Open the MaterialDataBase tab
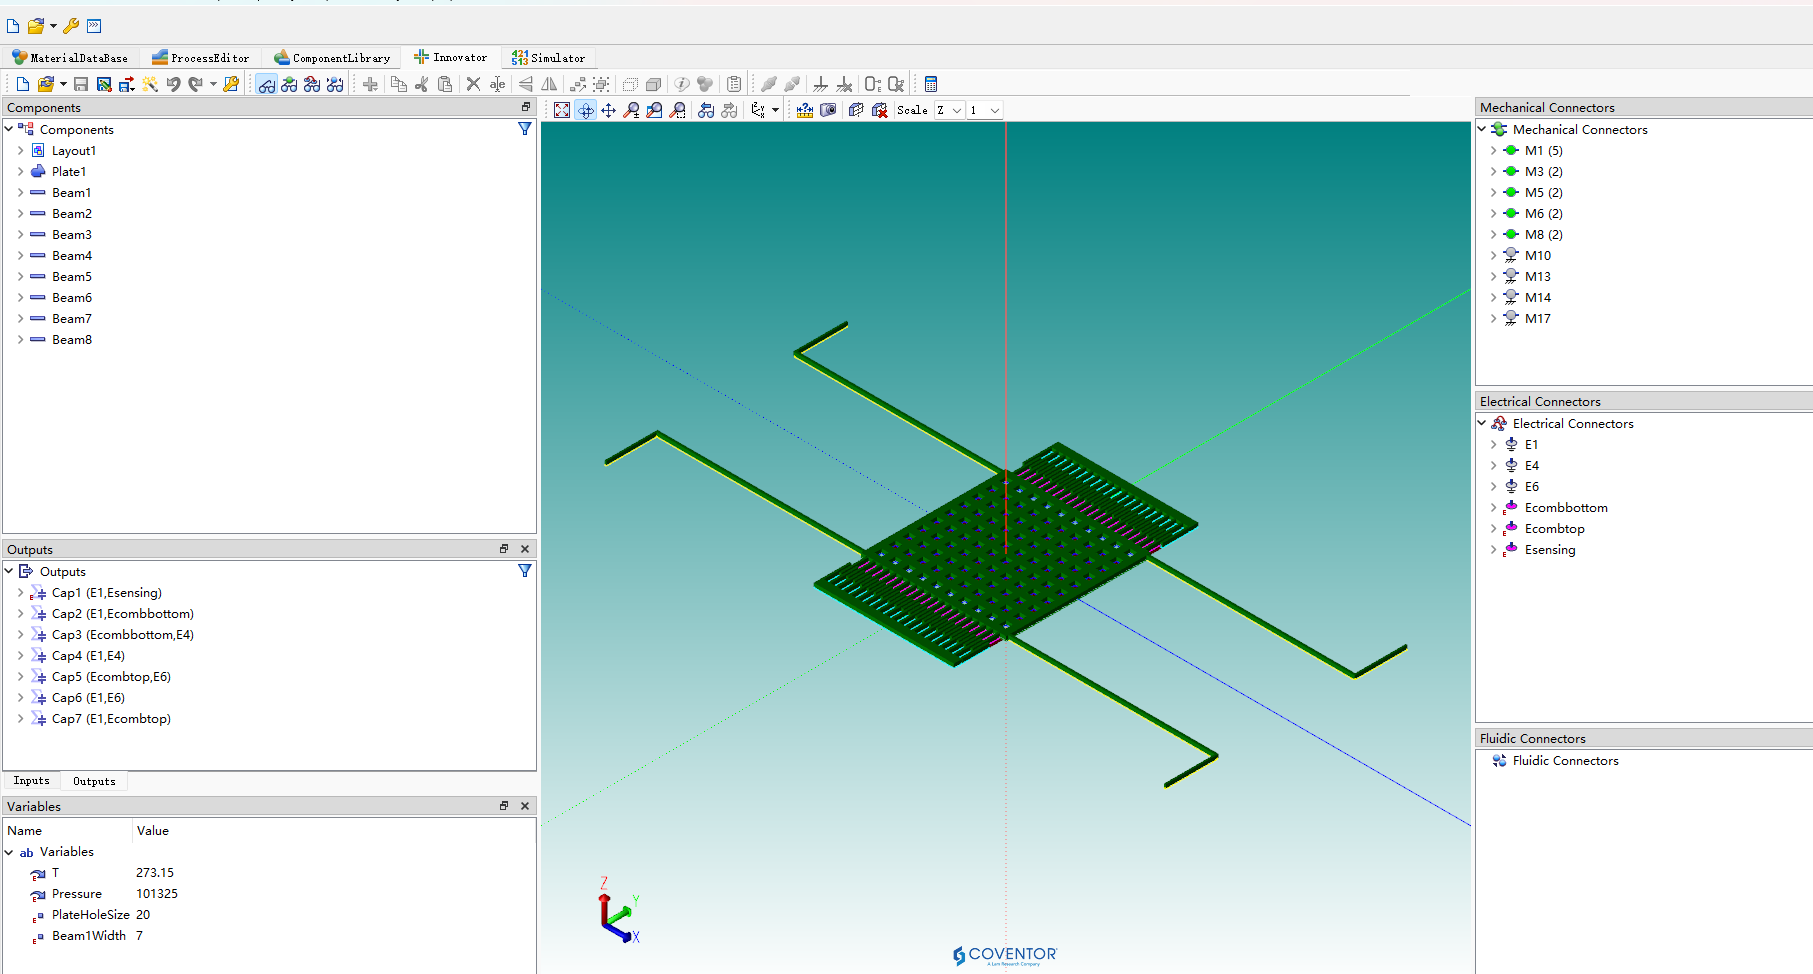Viewport: 1813px width, 974px height. pos(70,58)
